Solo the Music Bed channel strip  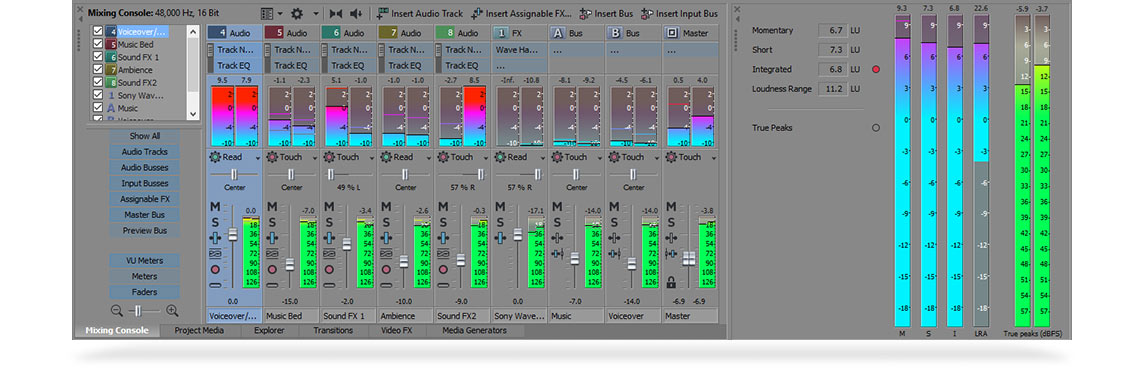click(x=272, y=222)
